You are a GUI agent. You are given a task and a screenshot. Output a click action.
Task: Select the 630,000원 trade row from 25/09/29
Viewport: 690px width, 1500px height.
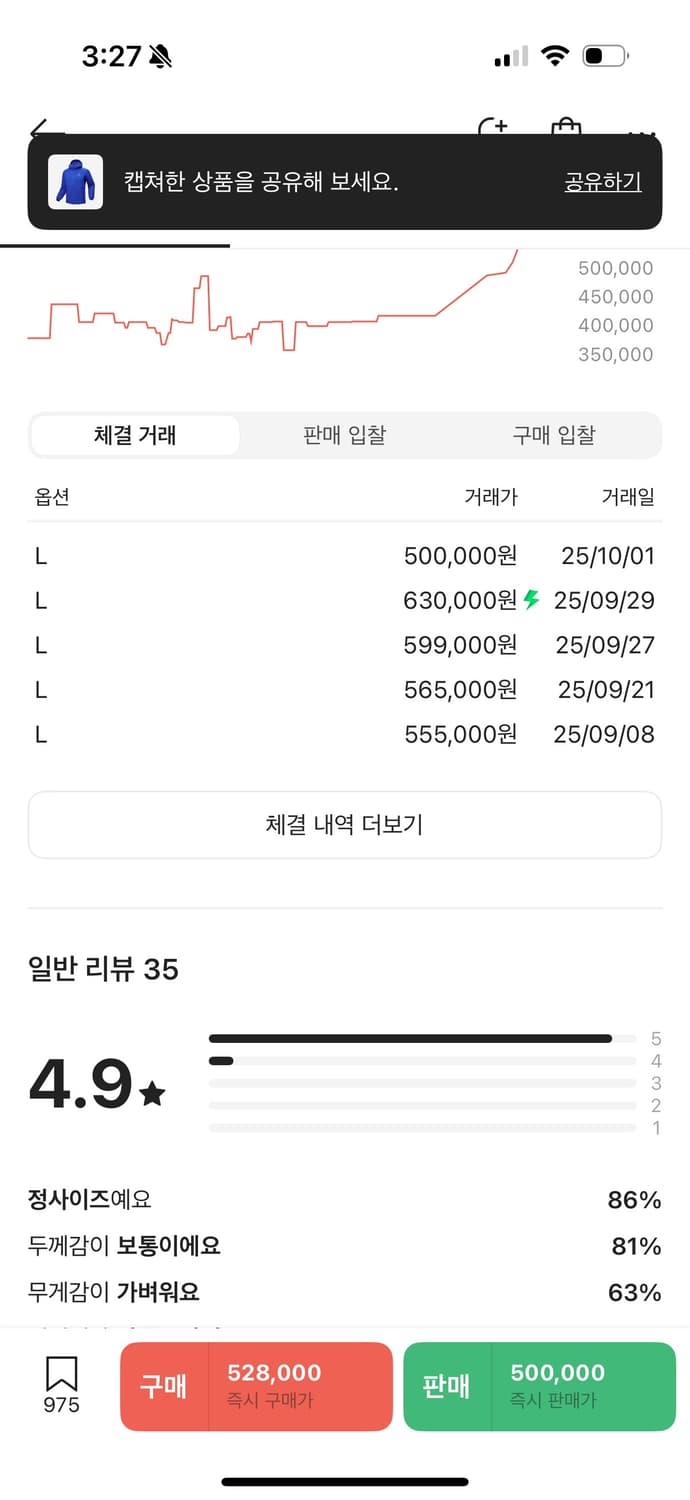345,600
